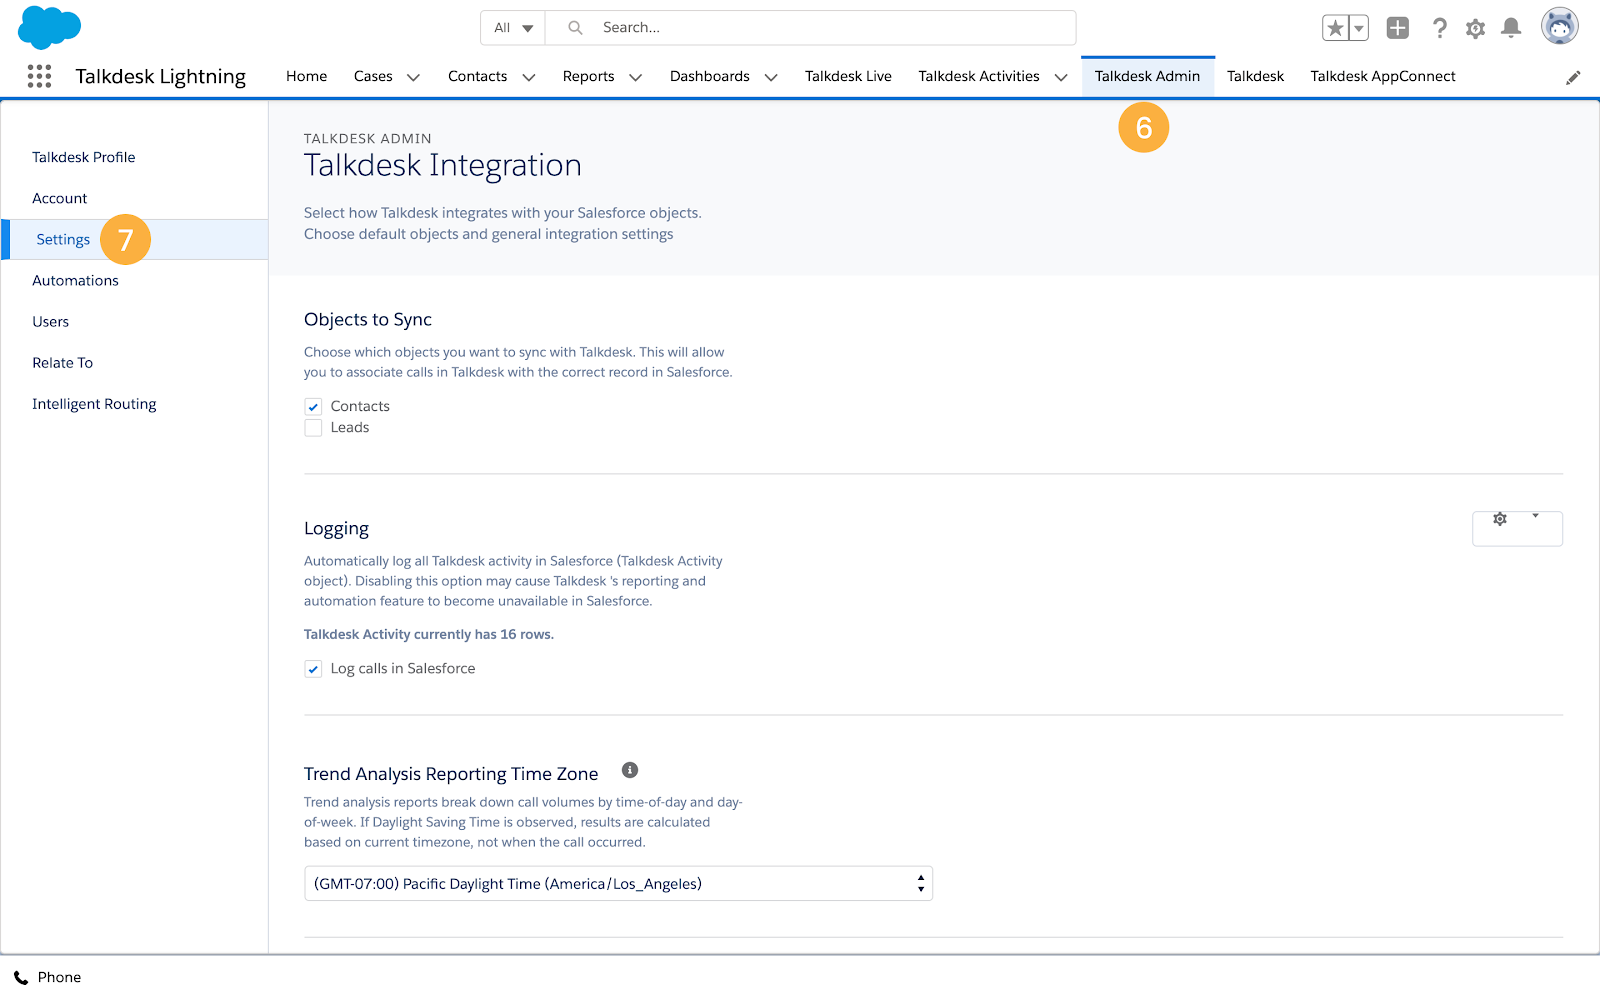Select Automations in the sidebar
Viewport: 1600px width, 1000px height.
coord(75,281)
